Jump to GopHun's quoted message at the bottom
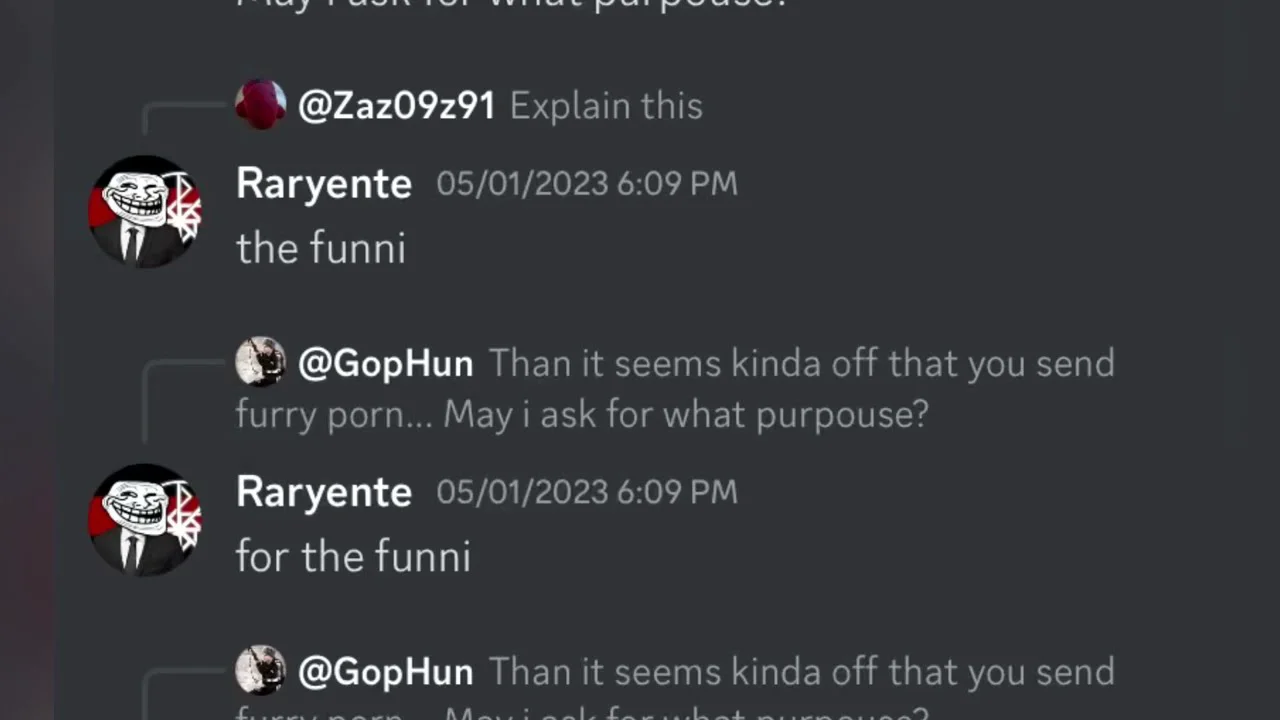This screenshot has width=1280, height=720. pyautogui.click(x=800, y=672)
